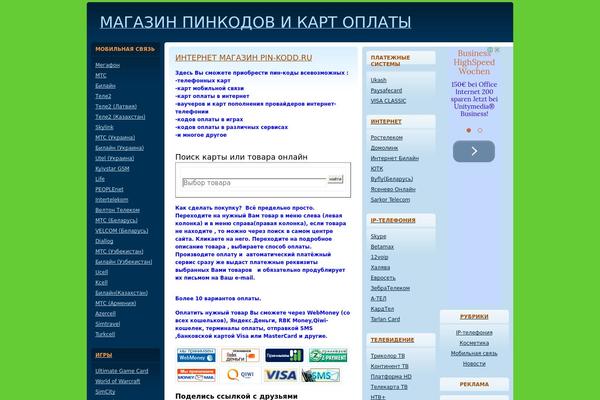
Task: Open the ЮТК link
Action: point(377,168)
